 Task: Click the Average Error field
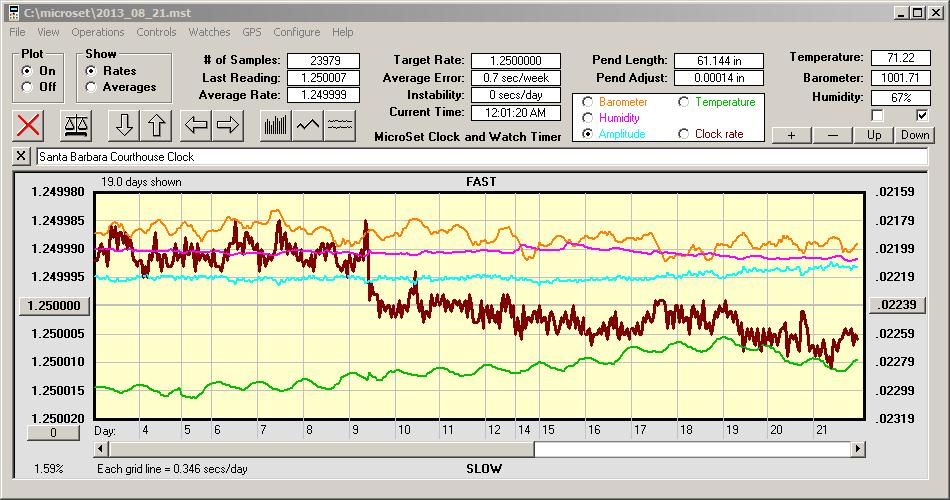(x=516, y=78)
